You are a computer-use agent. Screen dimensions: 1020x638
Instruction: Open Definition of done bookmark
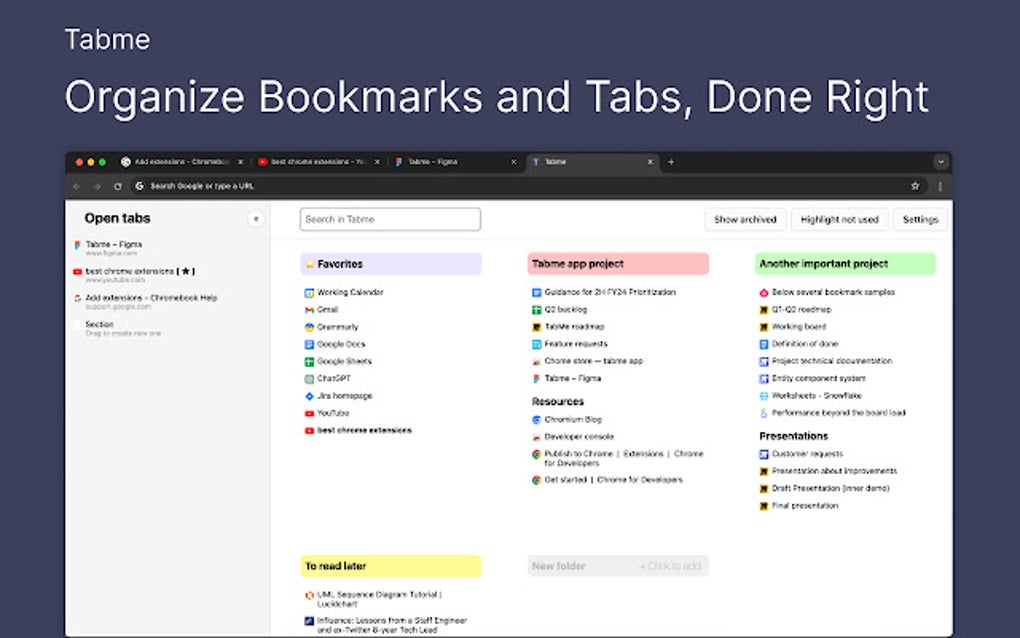pos(798,344)
